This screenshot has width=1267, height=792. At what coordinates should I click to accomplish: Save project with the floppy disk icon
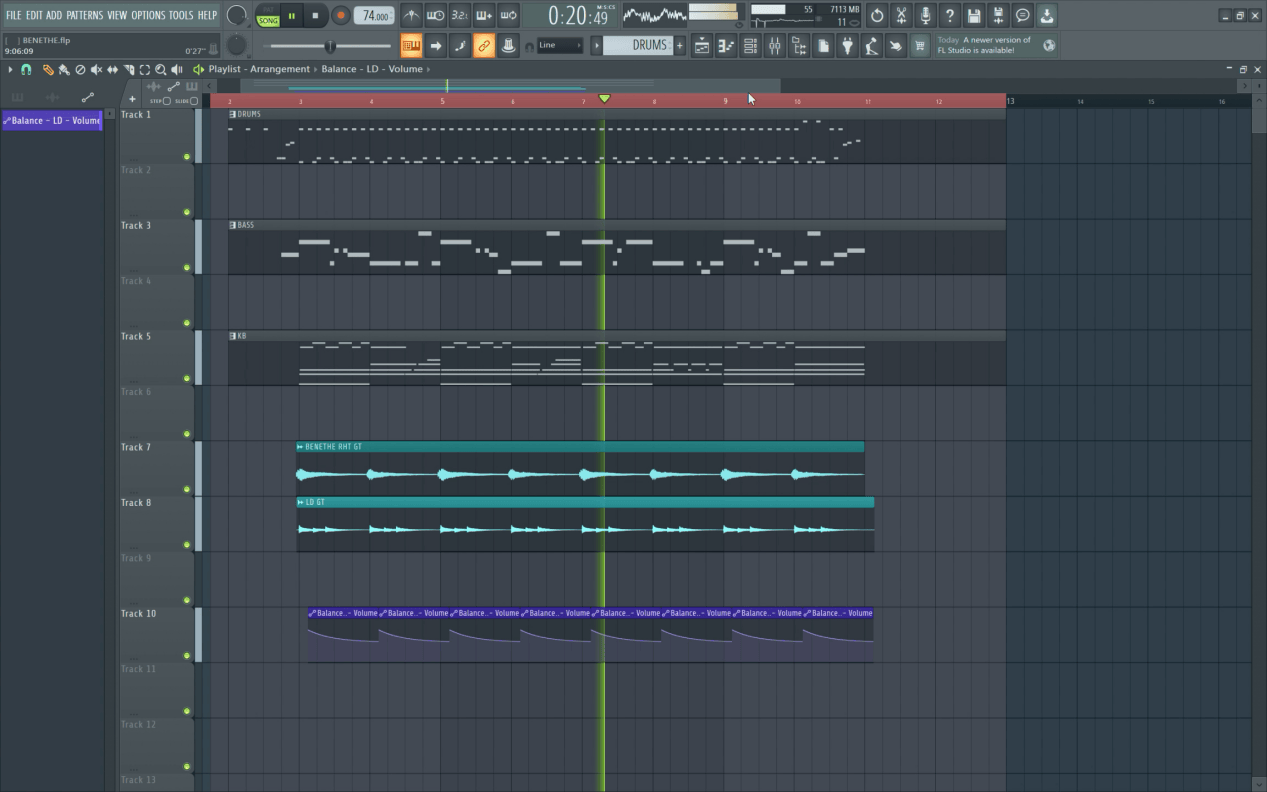(974, 15)
